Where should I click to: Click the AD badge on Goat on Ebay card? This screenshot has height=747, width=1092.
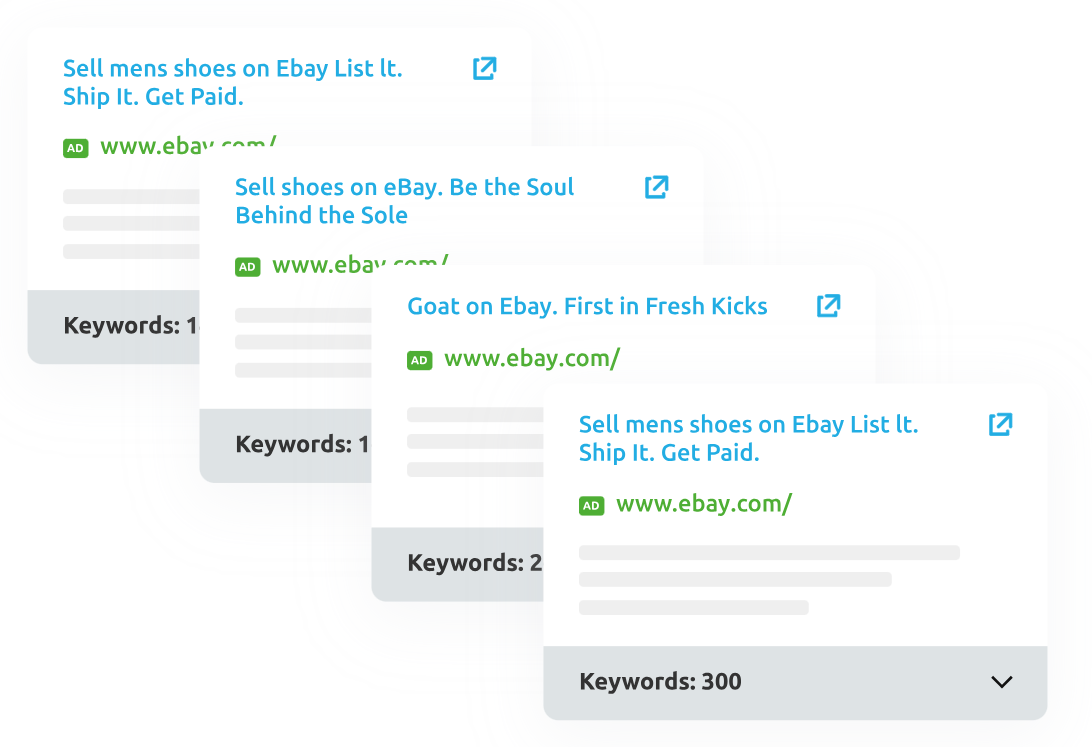click(419, 360)
